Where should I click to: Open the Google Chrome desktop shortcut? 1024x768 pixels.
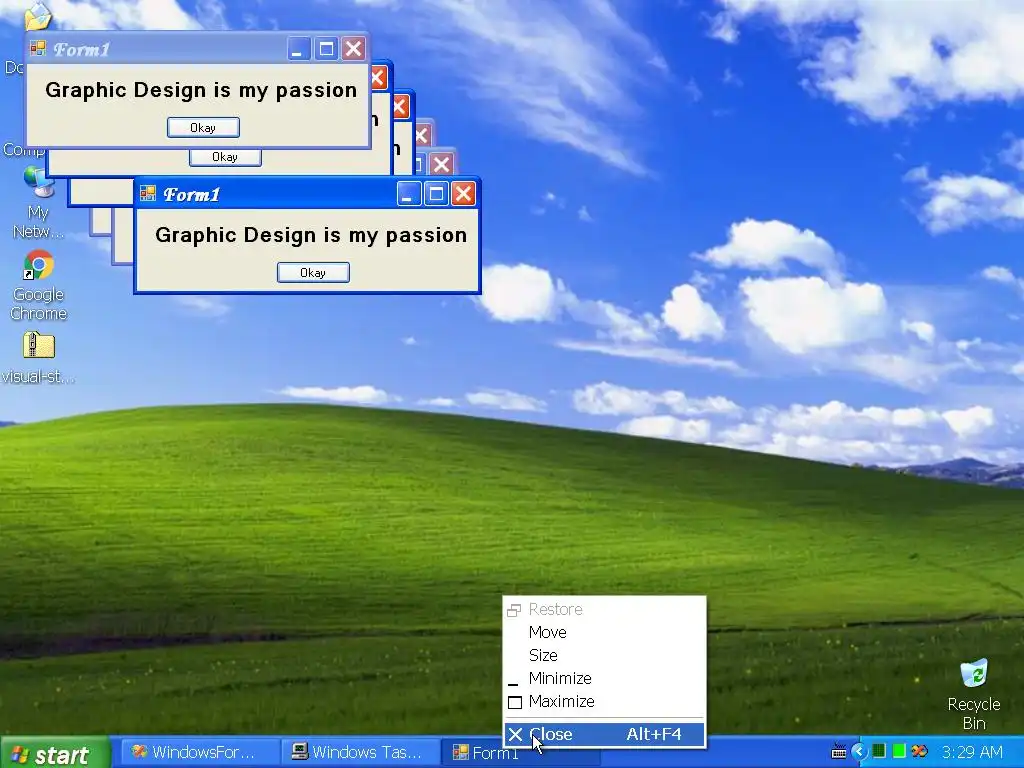tap(39, 285)
